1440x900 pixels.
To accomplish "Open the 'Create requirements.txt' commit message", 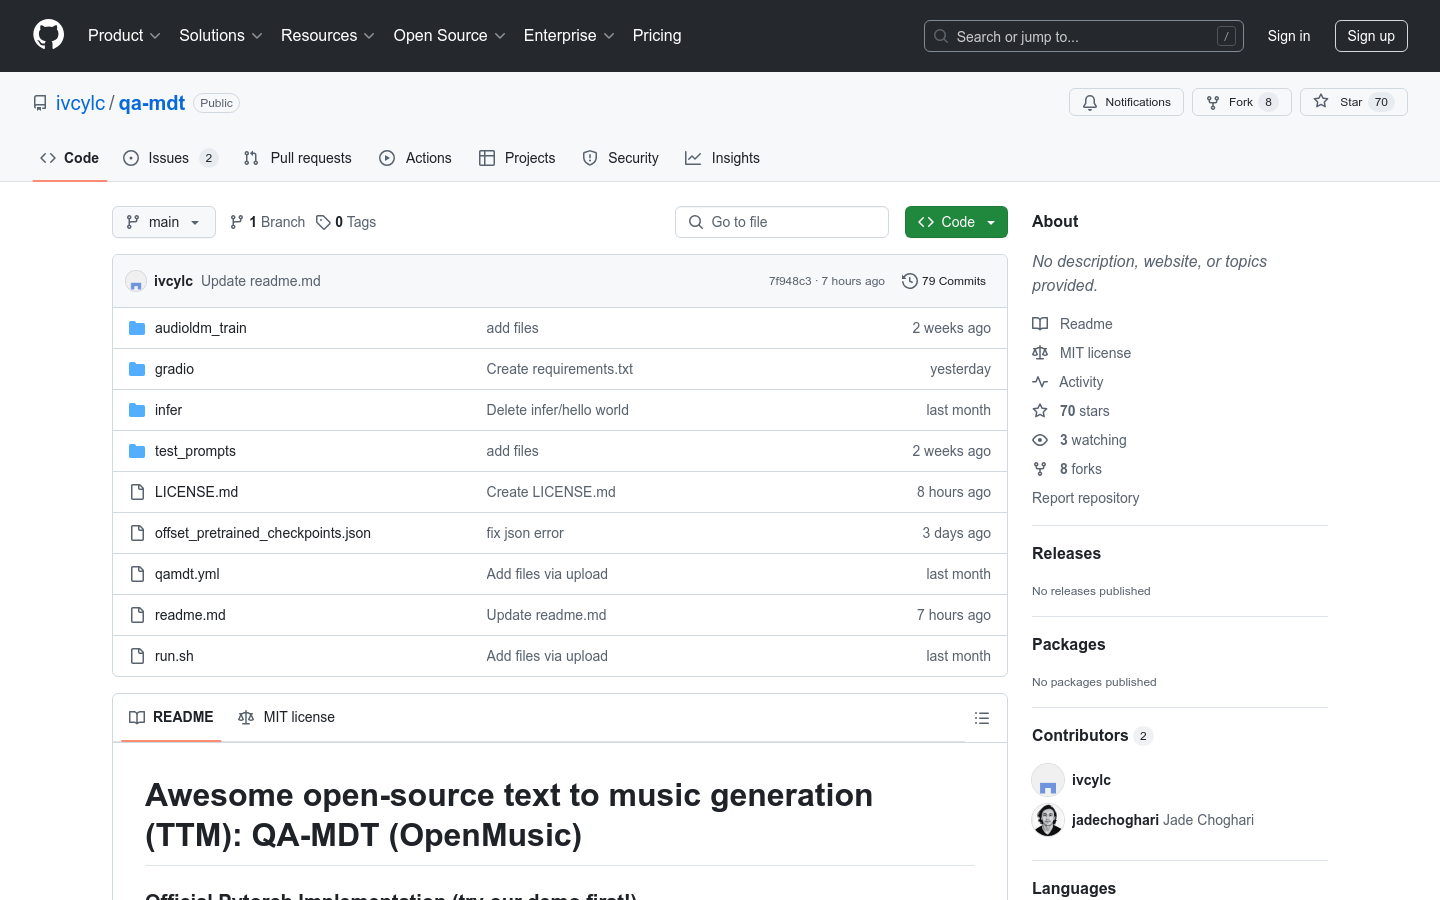I will [559, 369].
